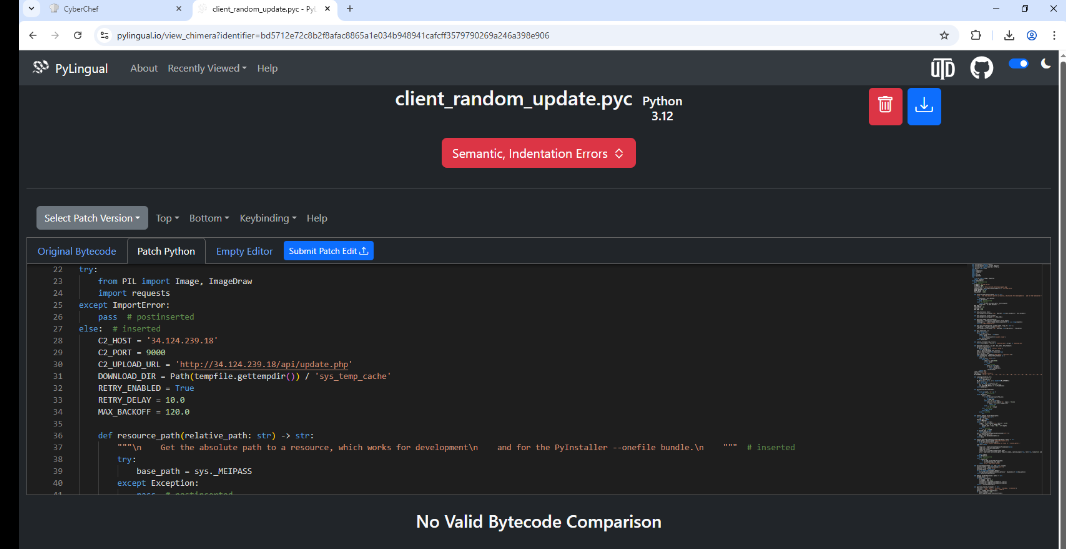Click the base_path = sys._MEIPASS line
1066x549 pixels.
(x=194, y=471)
